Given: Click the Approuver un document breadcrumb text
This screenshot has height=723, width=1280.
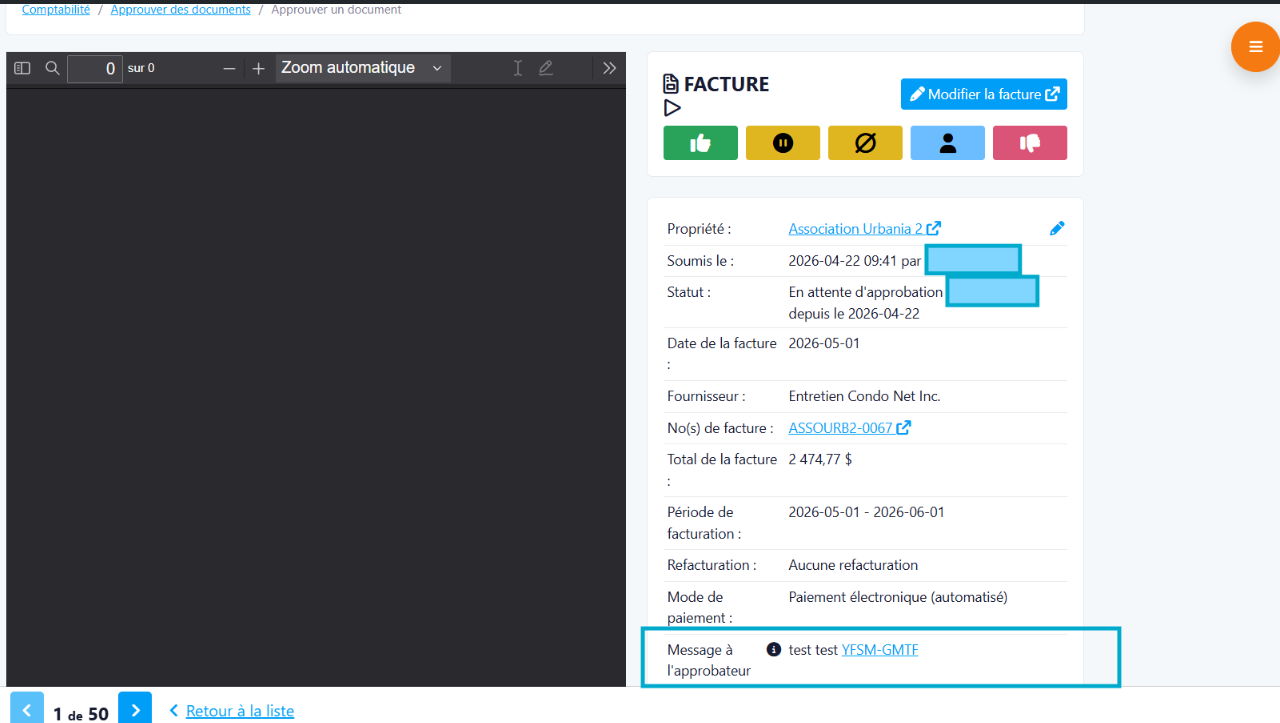Looking at the screenshot, I should pos(336,9).
